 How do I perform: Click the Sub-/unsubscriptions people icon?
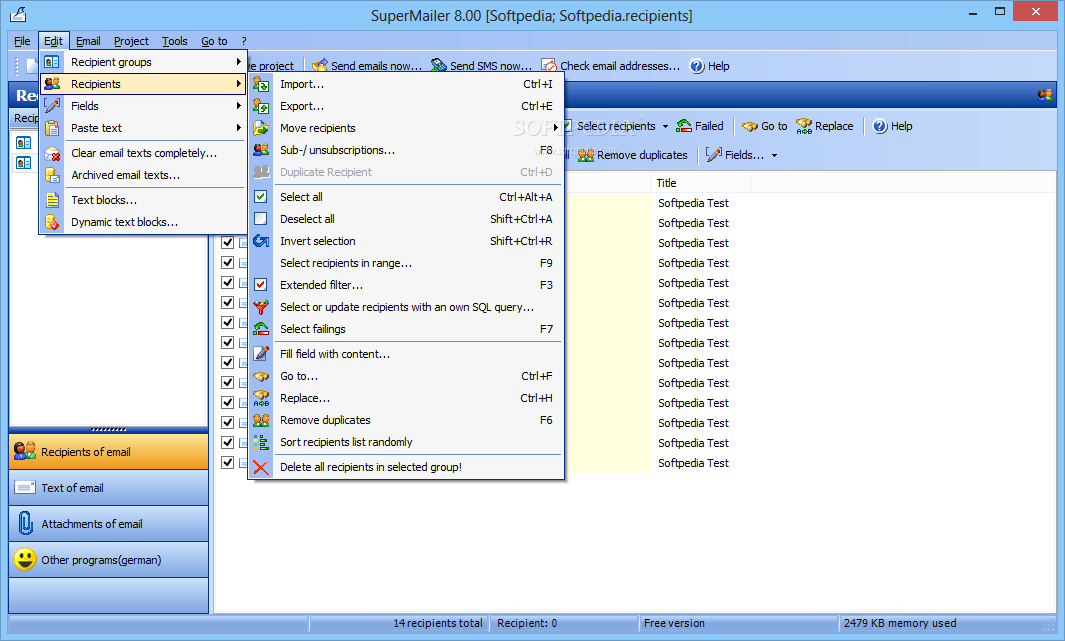click(261, 150)
